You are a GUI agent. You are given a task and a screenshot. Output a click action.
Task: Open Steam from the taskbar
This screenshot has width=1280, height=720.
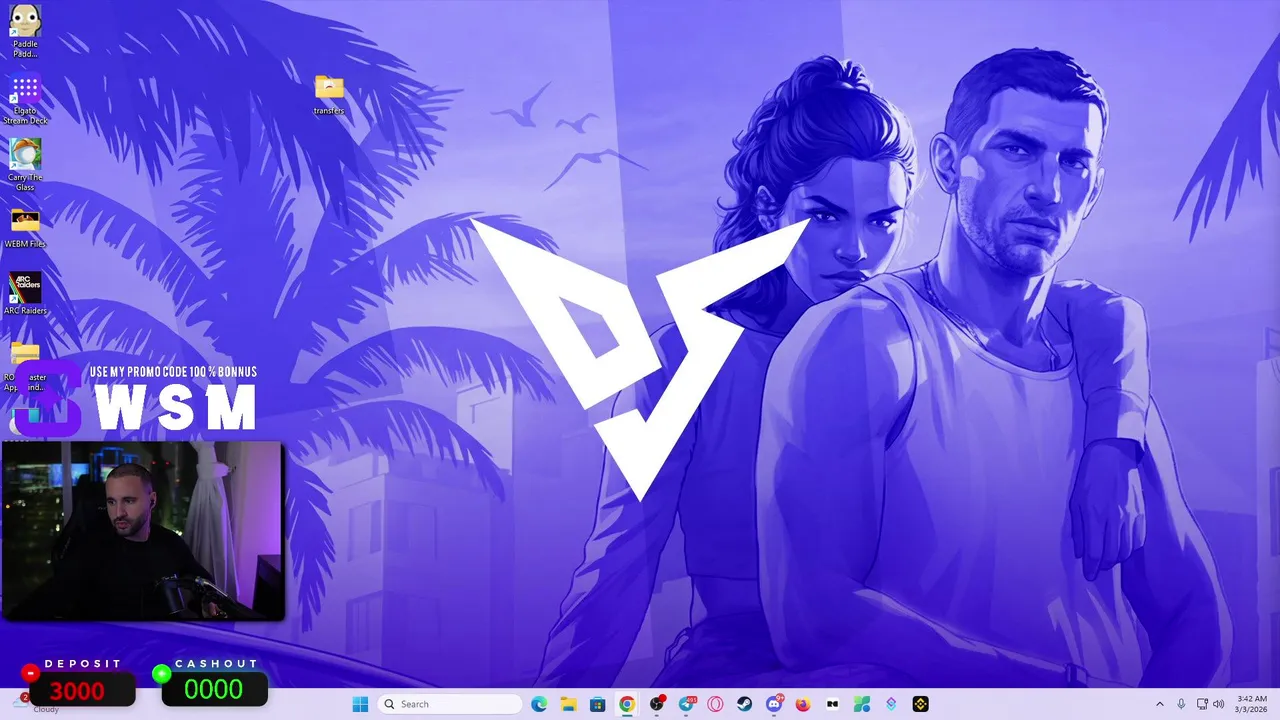tap(744, 704)
